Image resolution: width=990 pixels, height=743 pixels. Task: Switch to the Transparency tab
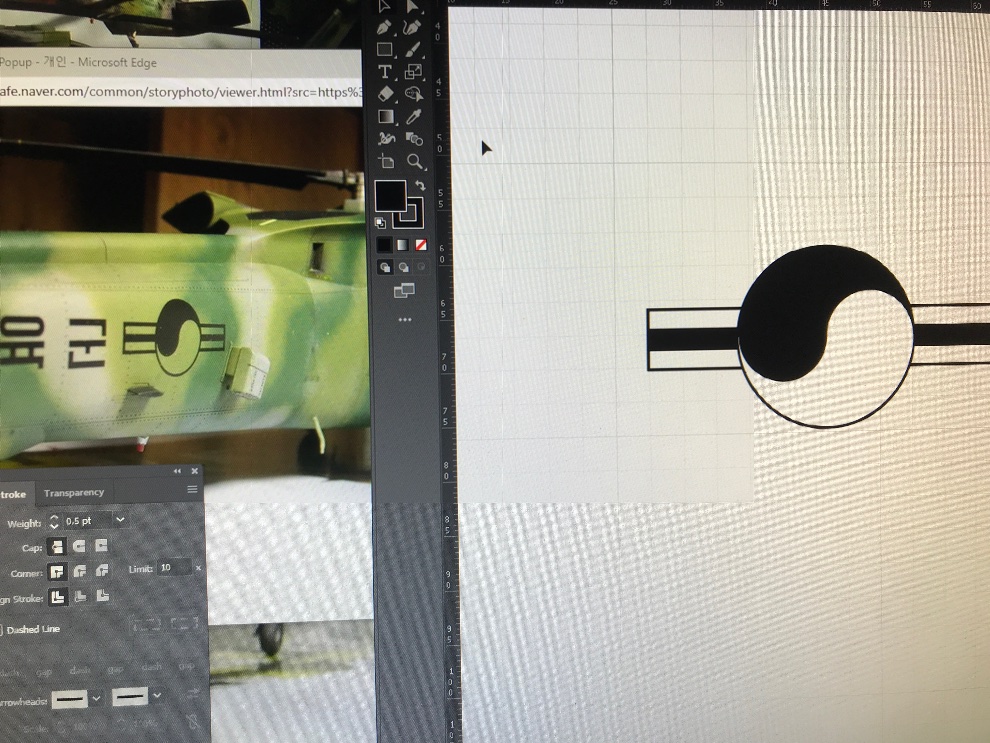[x=74, y=493]
